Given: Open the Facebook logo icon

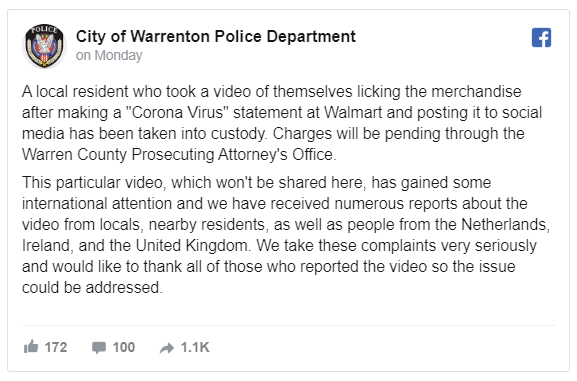Looking at the screenshot, I should point(541,38).
